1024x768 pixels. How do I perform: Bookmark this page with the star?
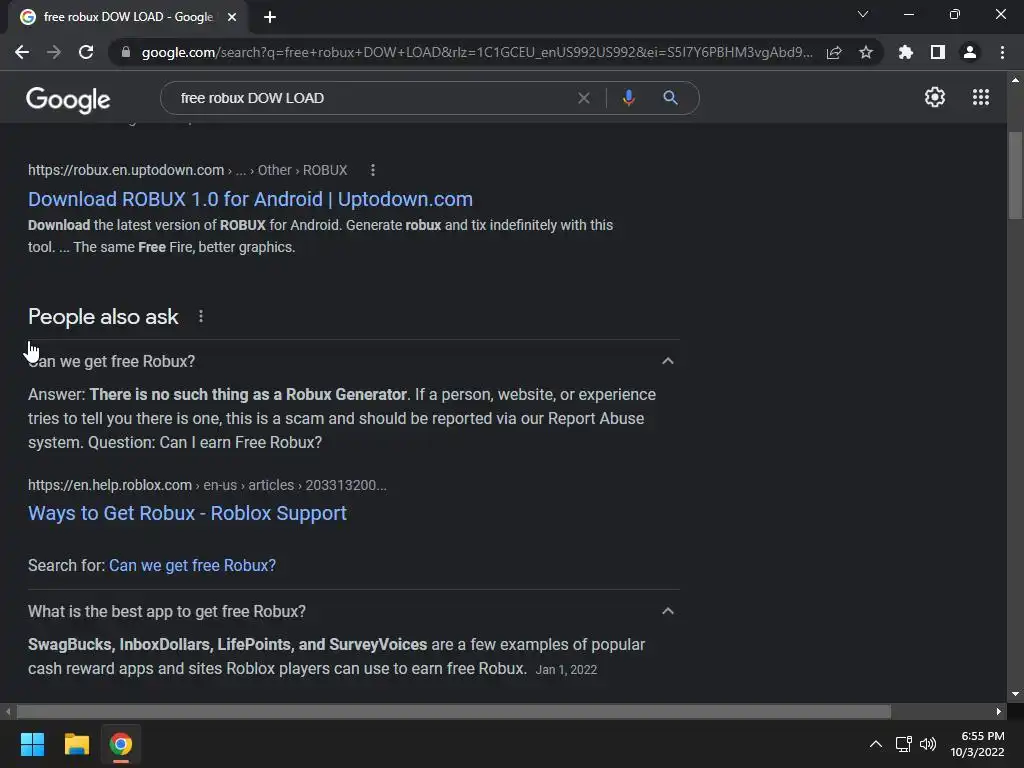coord(866,52)
